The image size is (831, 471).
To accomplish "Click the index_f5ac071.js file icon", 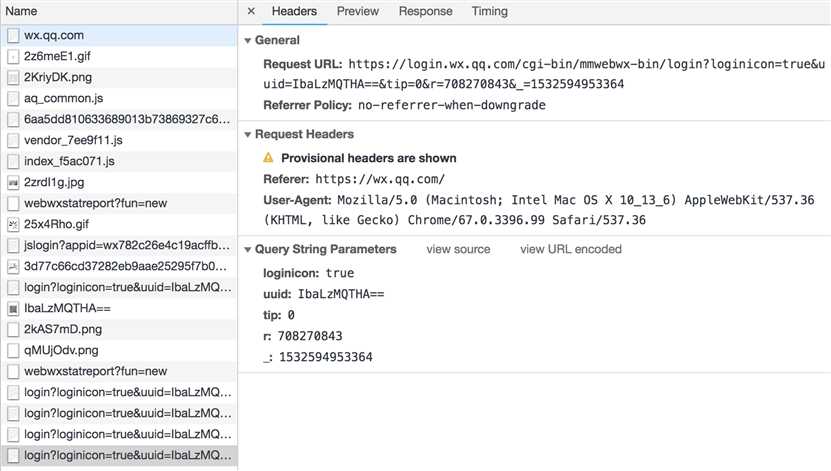I will pyautogui.click(x=13, y=162).
